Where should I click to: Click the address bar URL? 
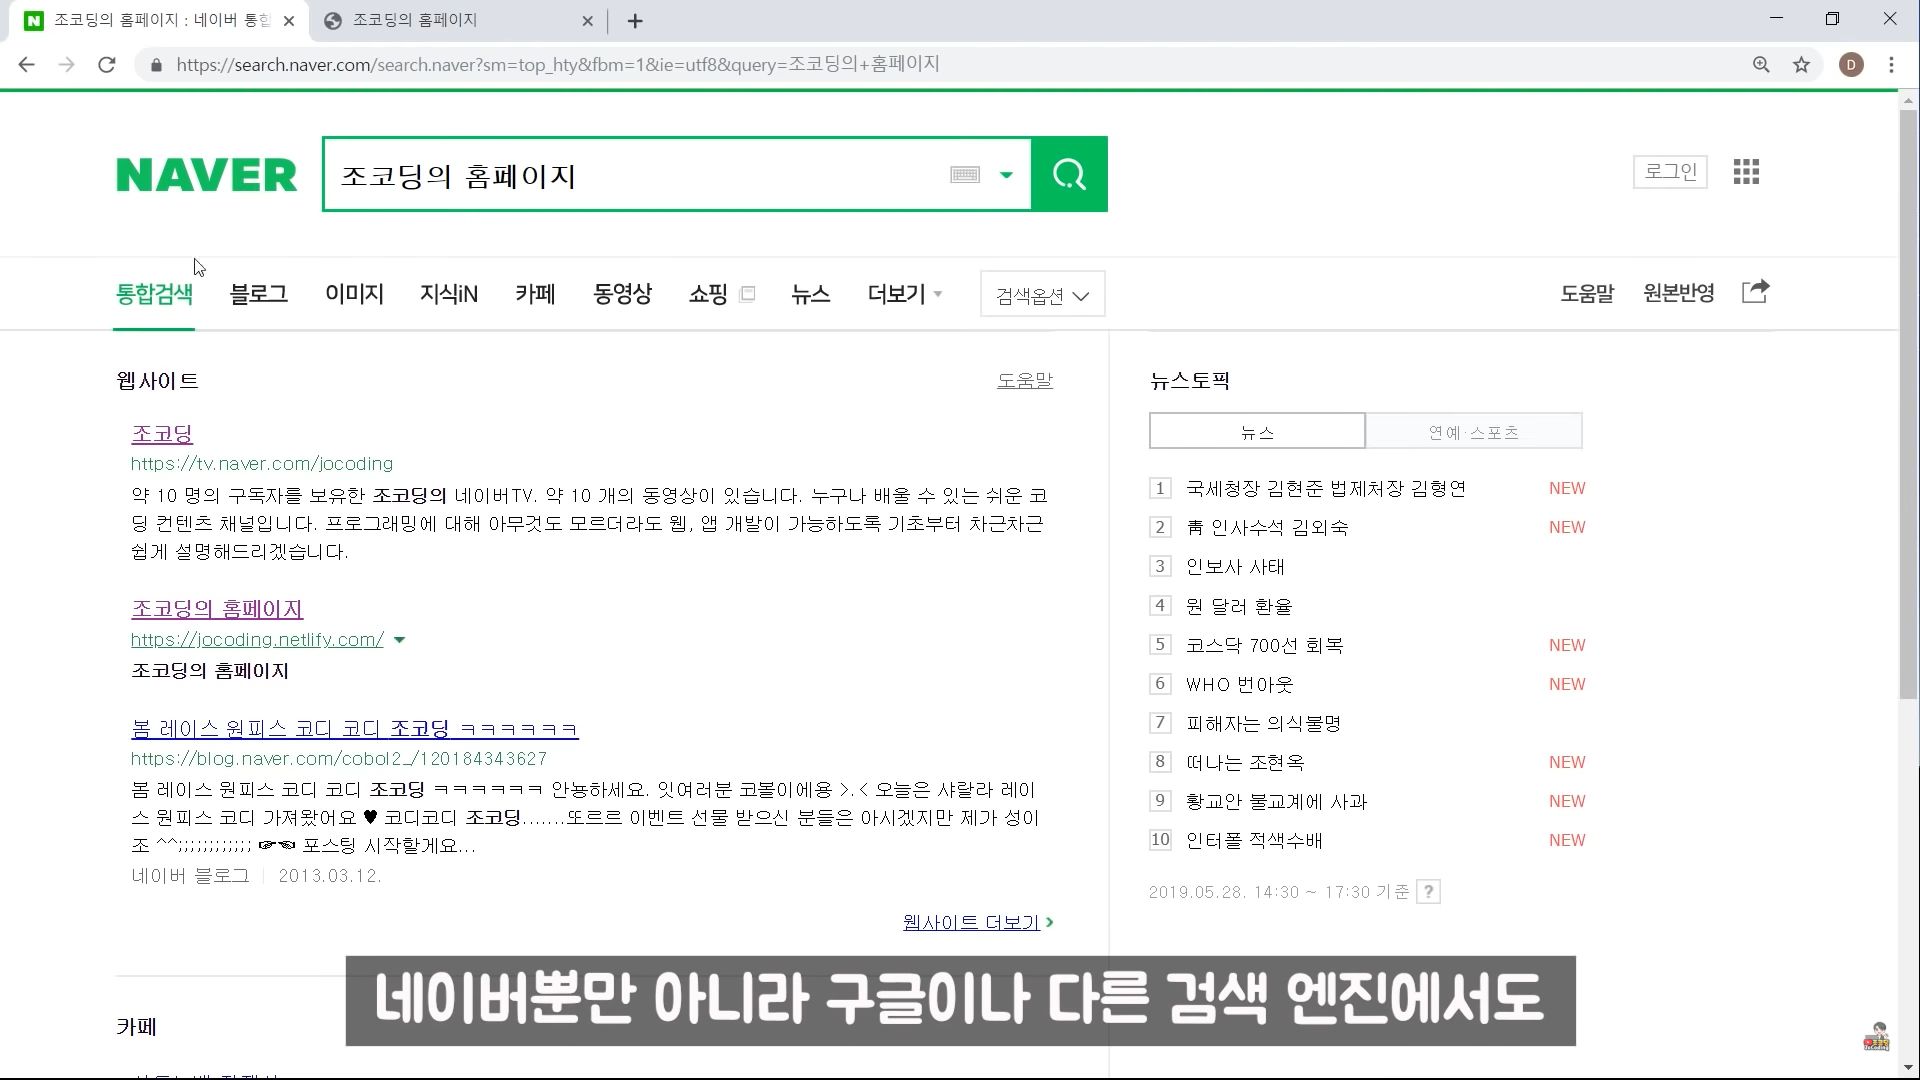coord(558,65)
